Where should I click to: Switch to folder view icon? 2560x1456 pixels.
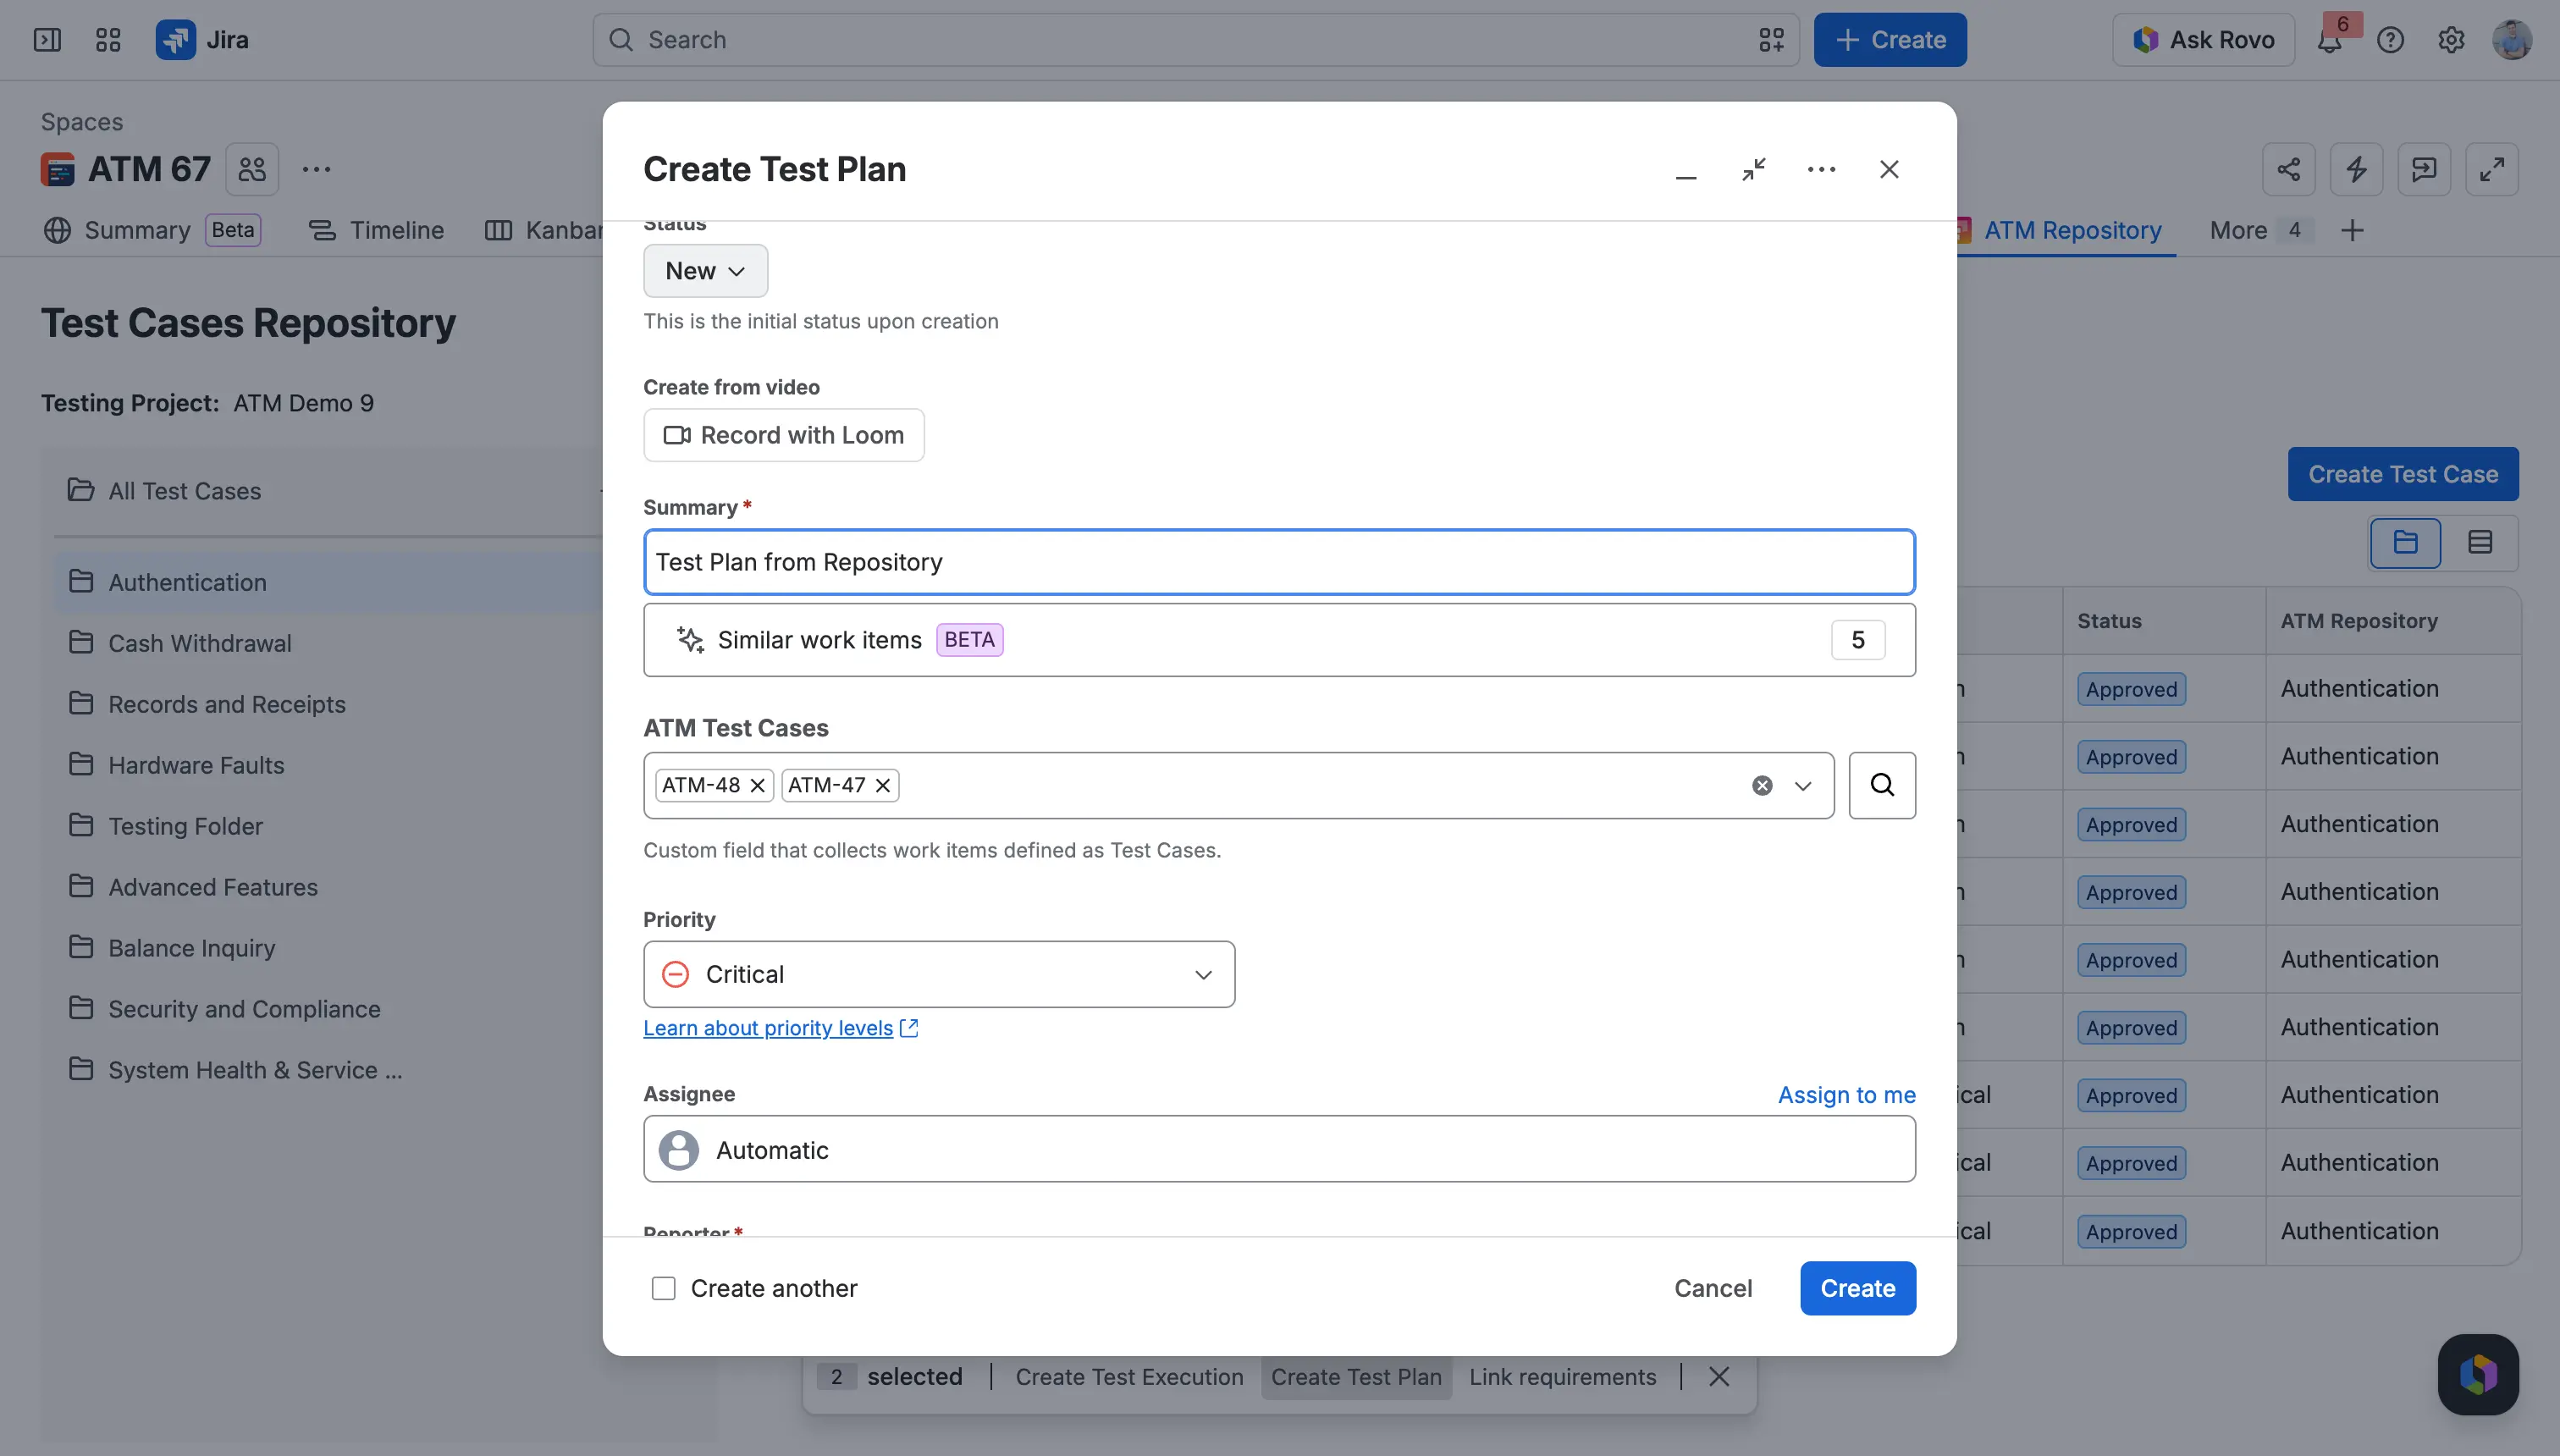(x=2405, y=542)
